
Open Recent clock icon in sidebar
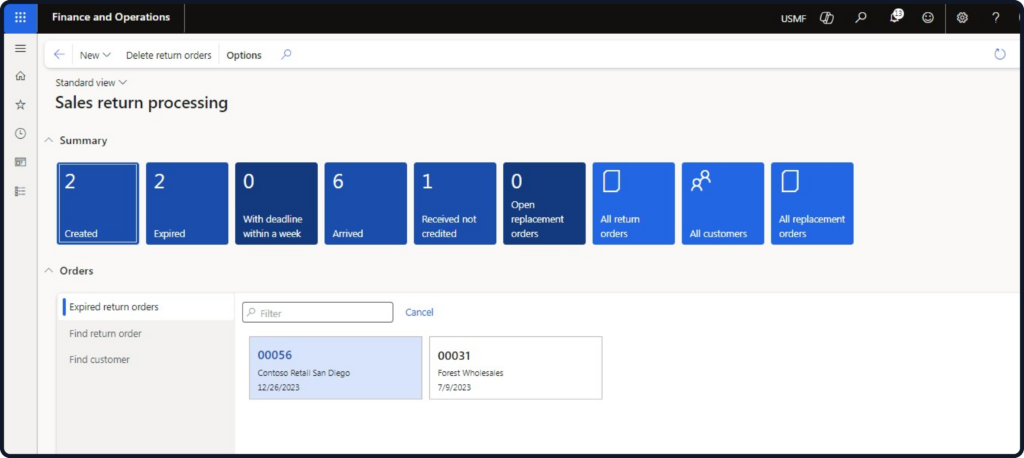point(20,133)
